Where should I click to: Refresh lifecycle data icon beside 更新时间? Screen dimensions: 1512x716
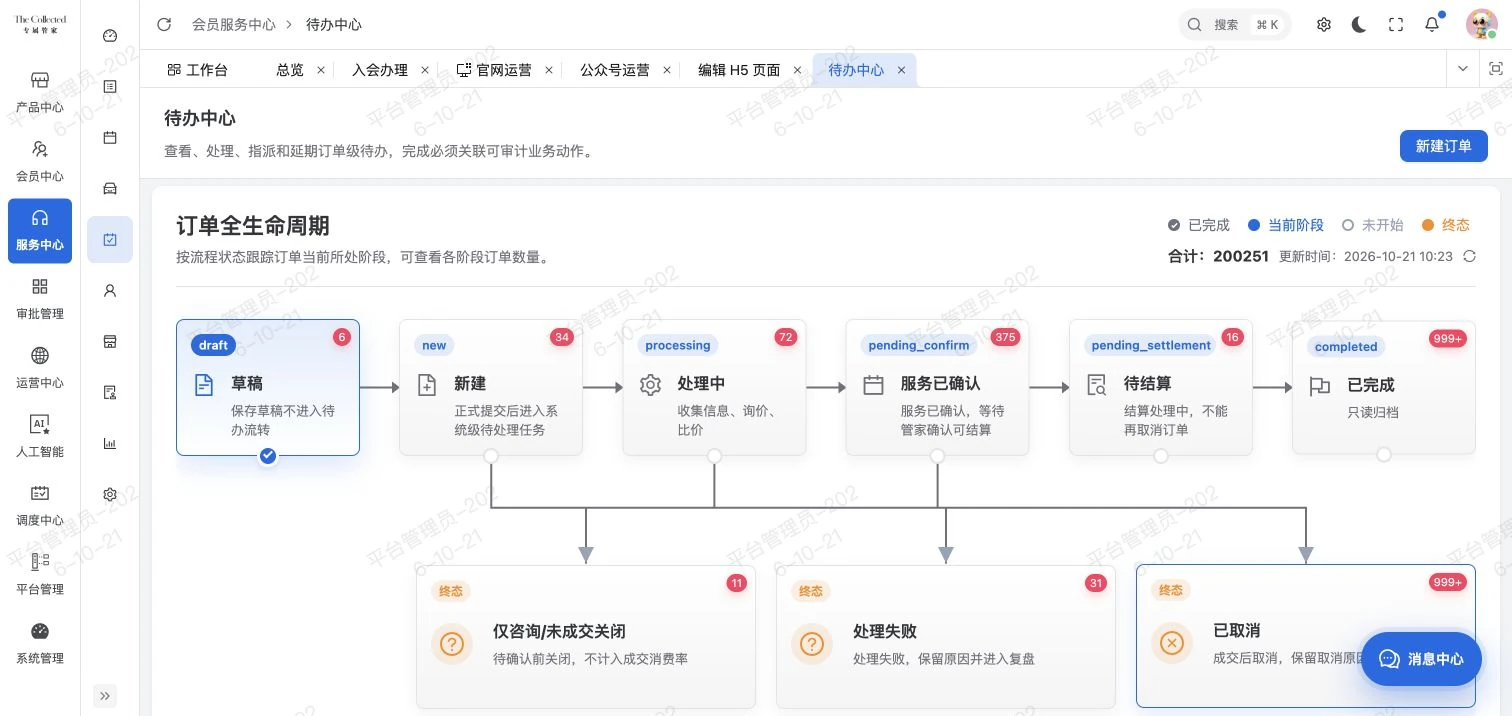1469,256
